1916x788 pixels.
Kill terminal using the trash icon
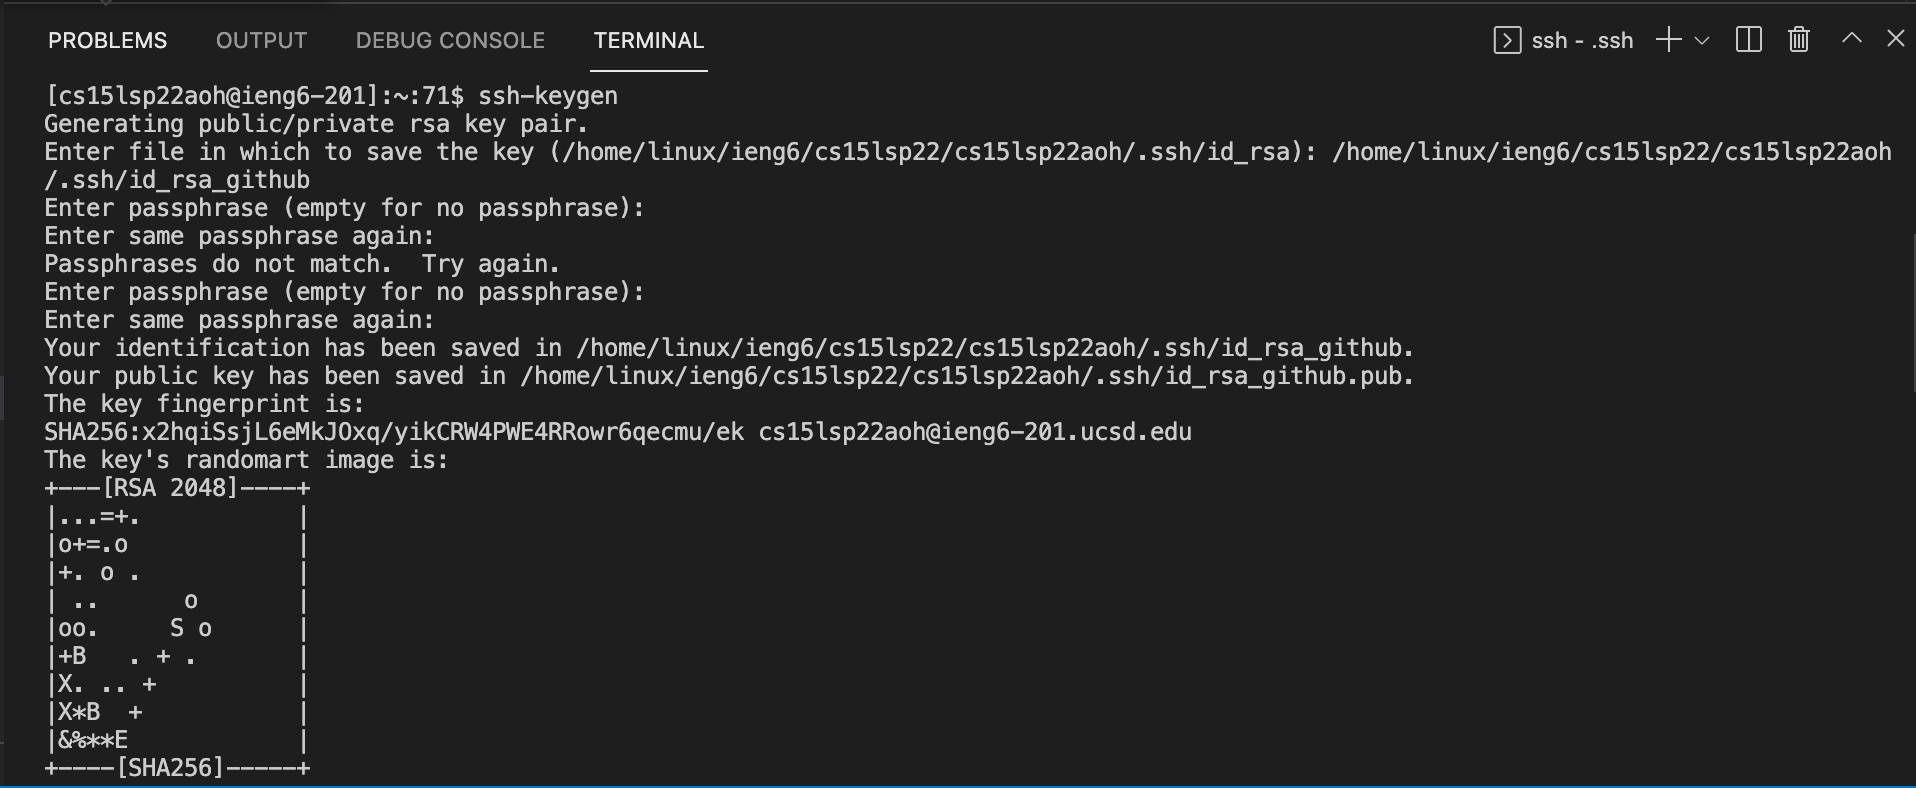point(1799,40)
